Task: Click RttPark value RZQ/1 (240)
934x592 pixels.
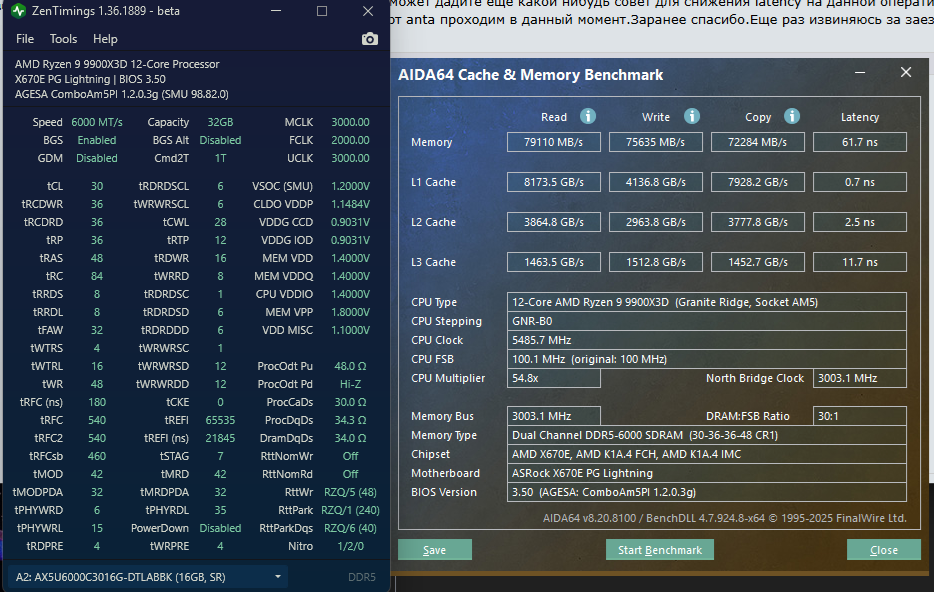Action: 350,510
